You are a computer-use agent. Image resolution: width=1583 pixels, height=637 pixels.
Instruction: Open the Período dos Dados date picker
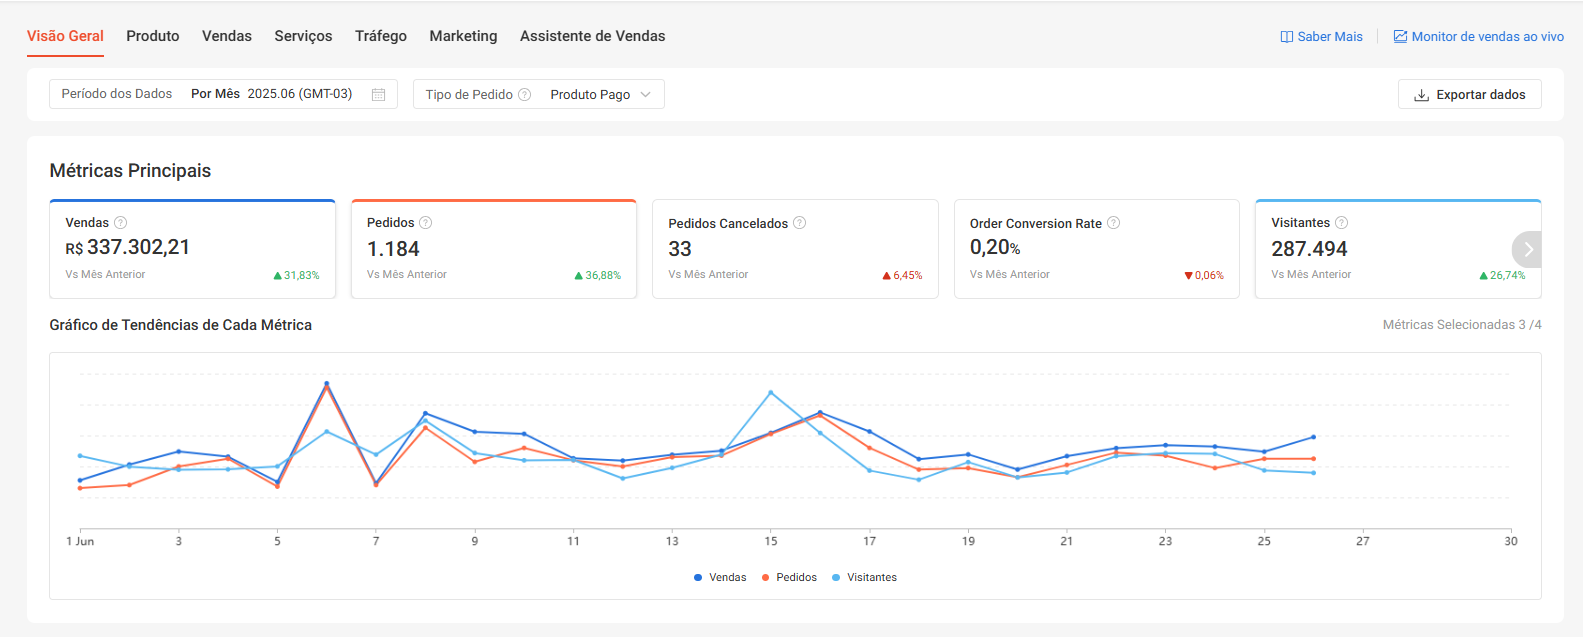(223, 94)
